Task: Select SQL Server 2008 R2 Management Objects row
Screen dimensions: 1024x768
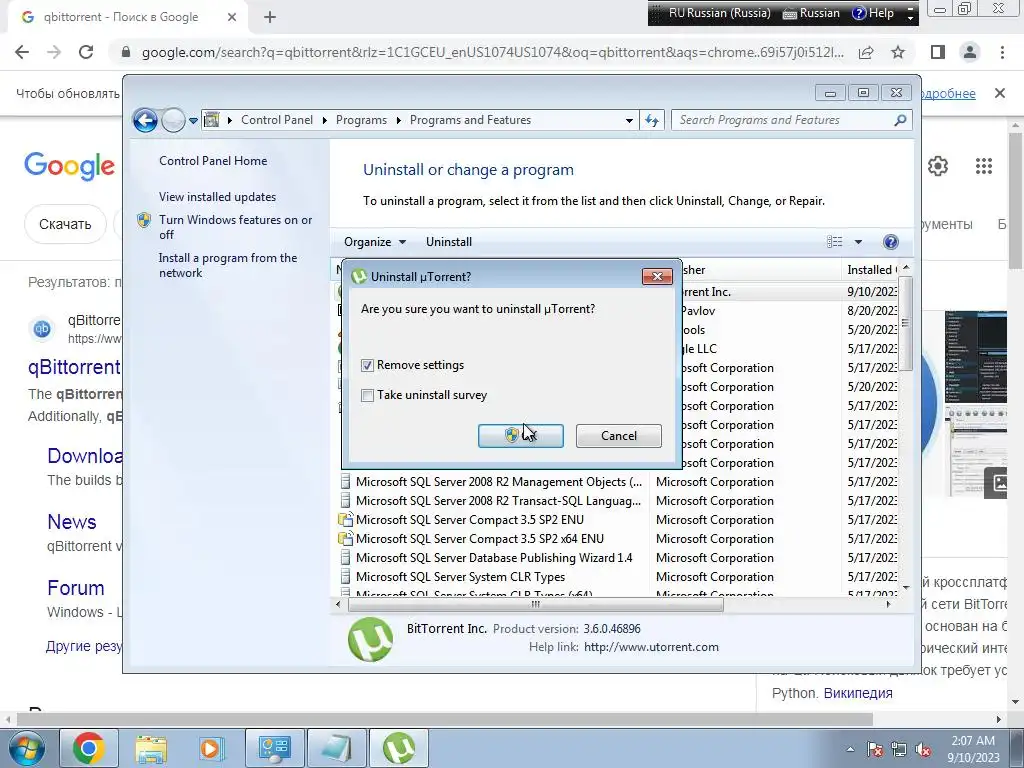Action: tap(499, 482)
